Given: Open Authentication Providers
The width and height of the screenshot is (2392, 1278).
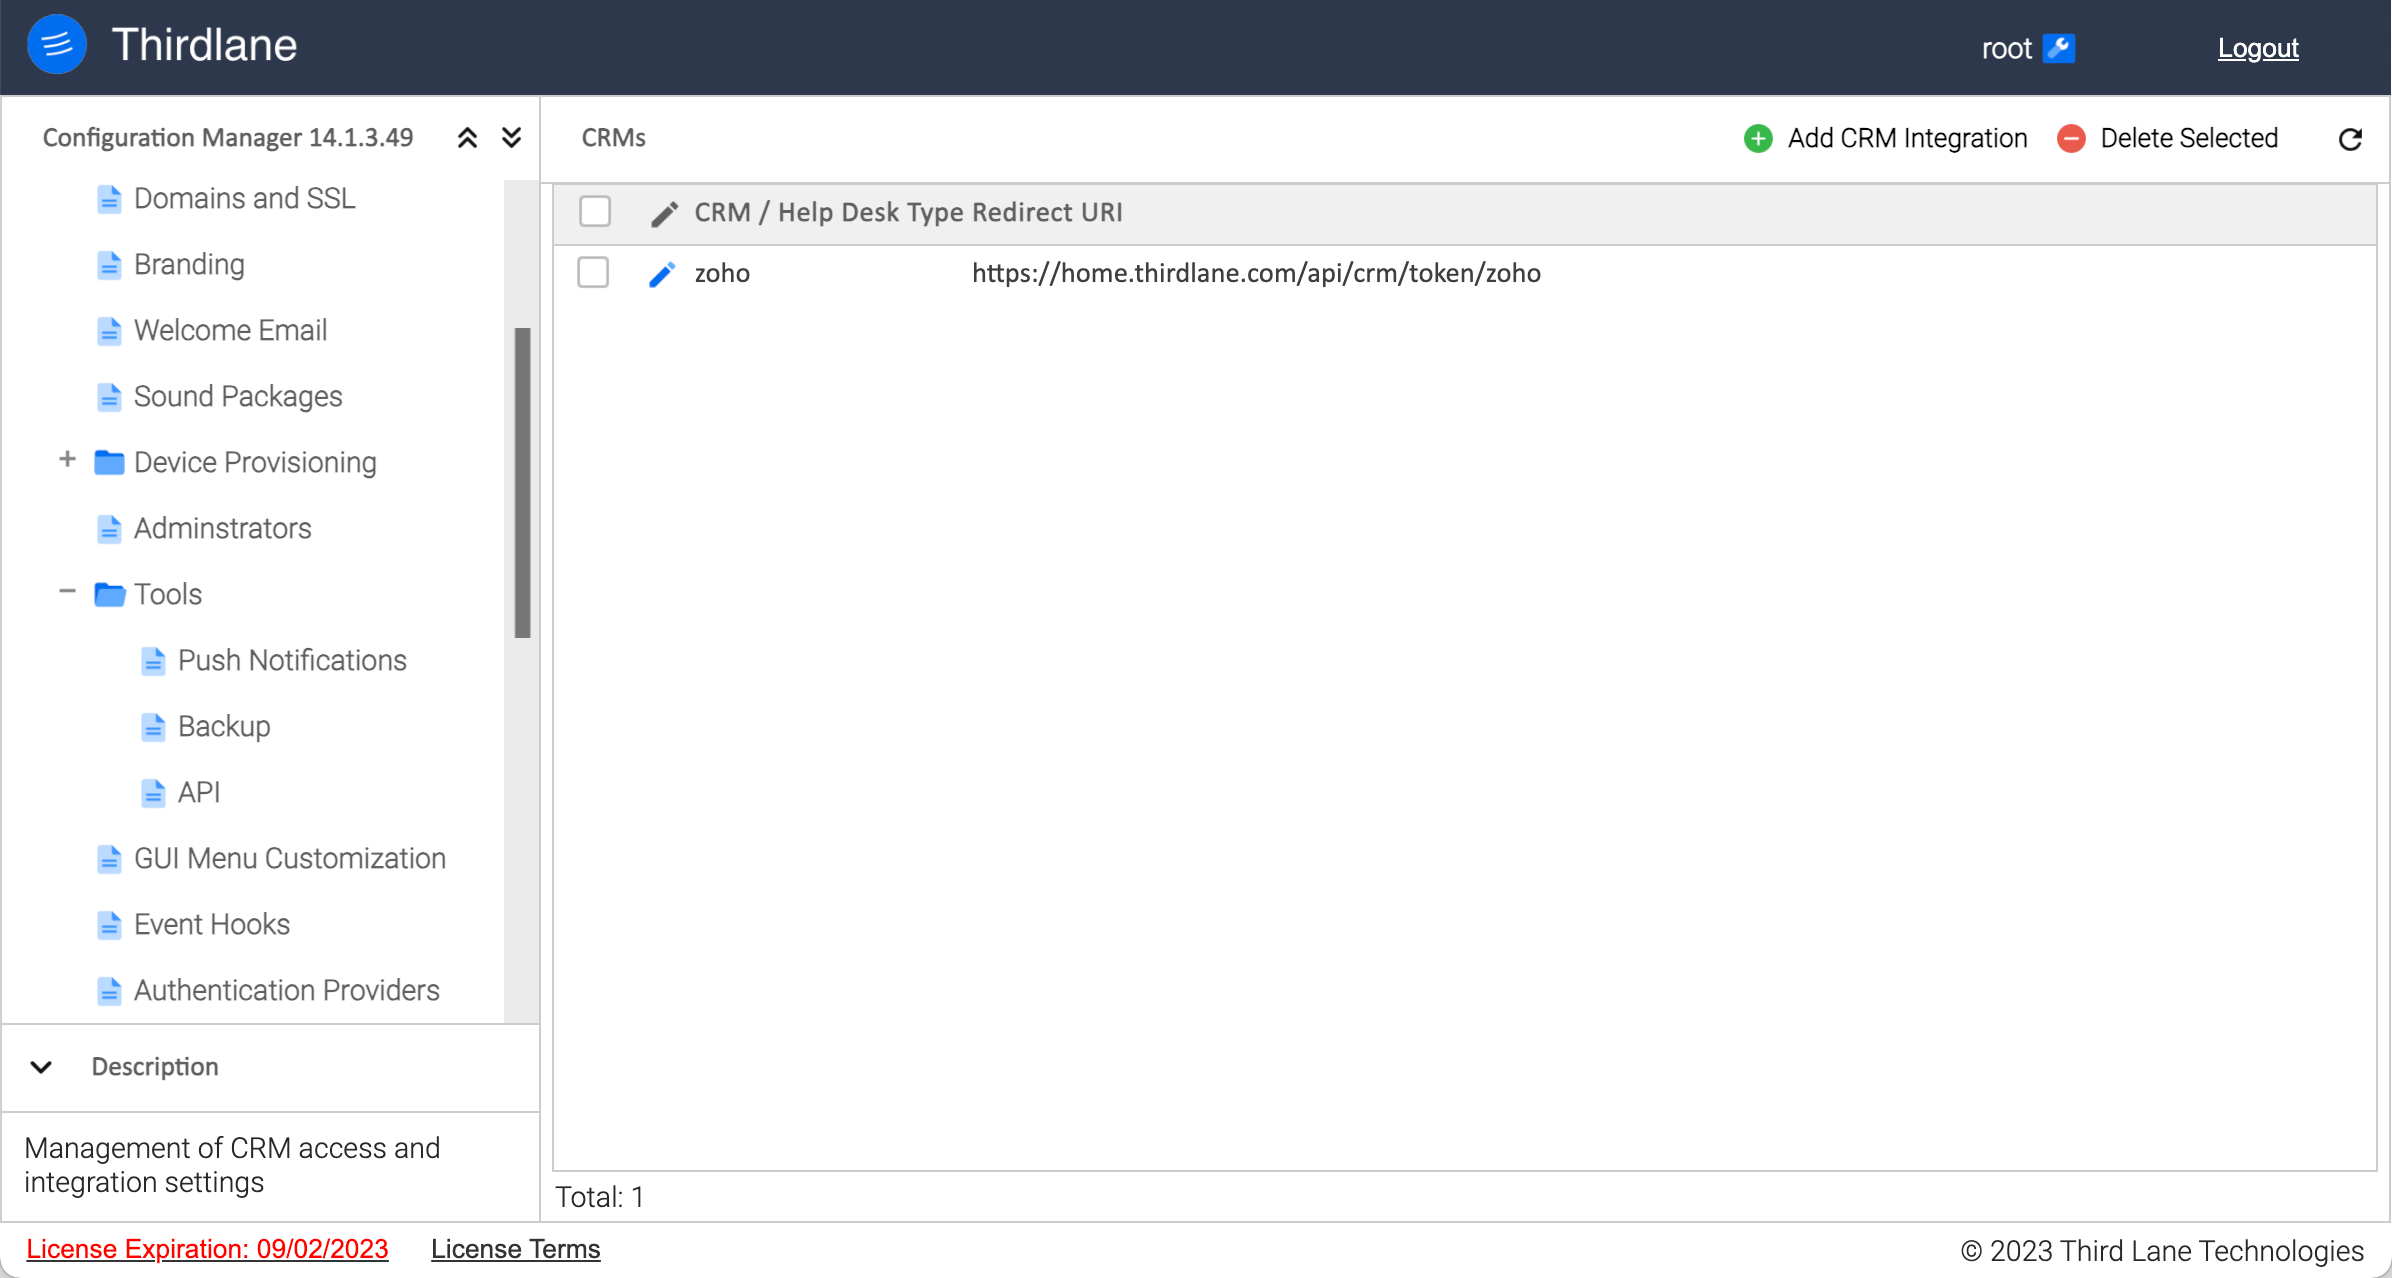Looking at the screenshot, I should pyautogui.click(x=287, y=990).
